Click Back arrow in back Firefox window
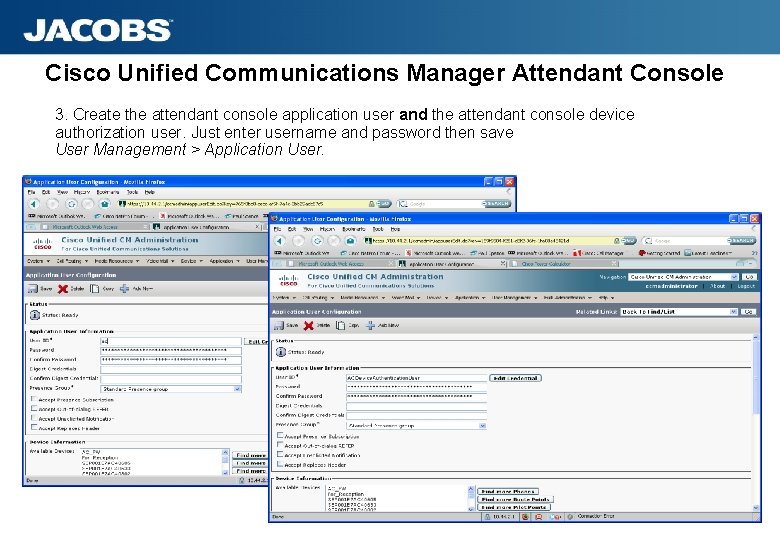 coord(34,204)
